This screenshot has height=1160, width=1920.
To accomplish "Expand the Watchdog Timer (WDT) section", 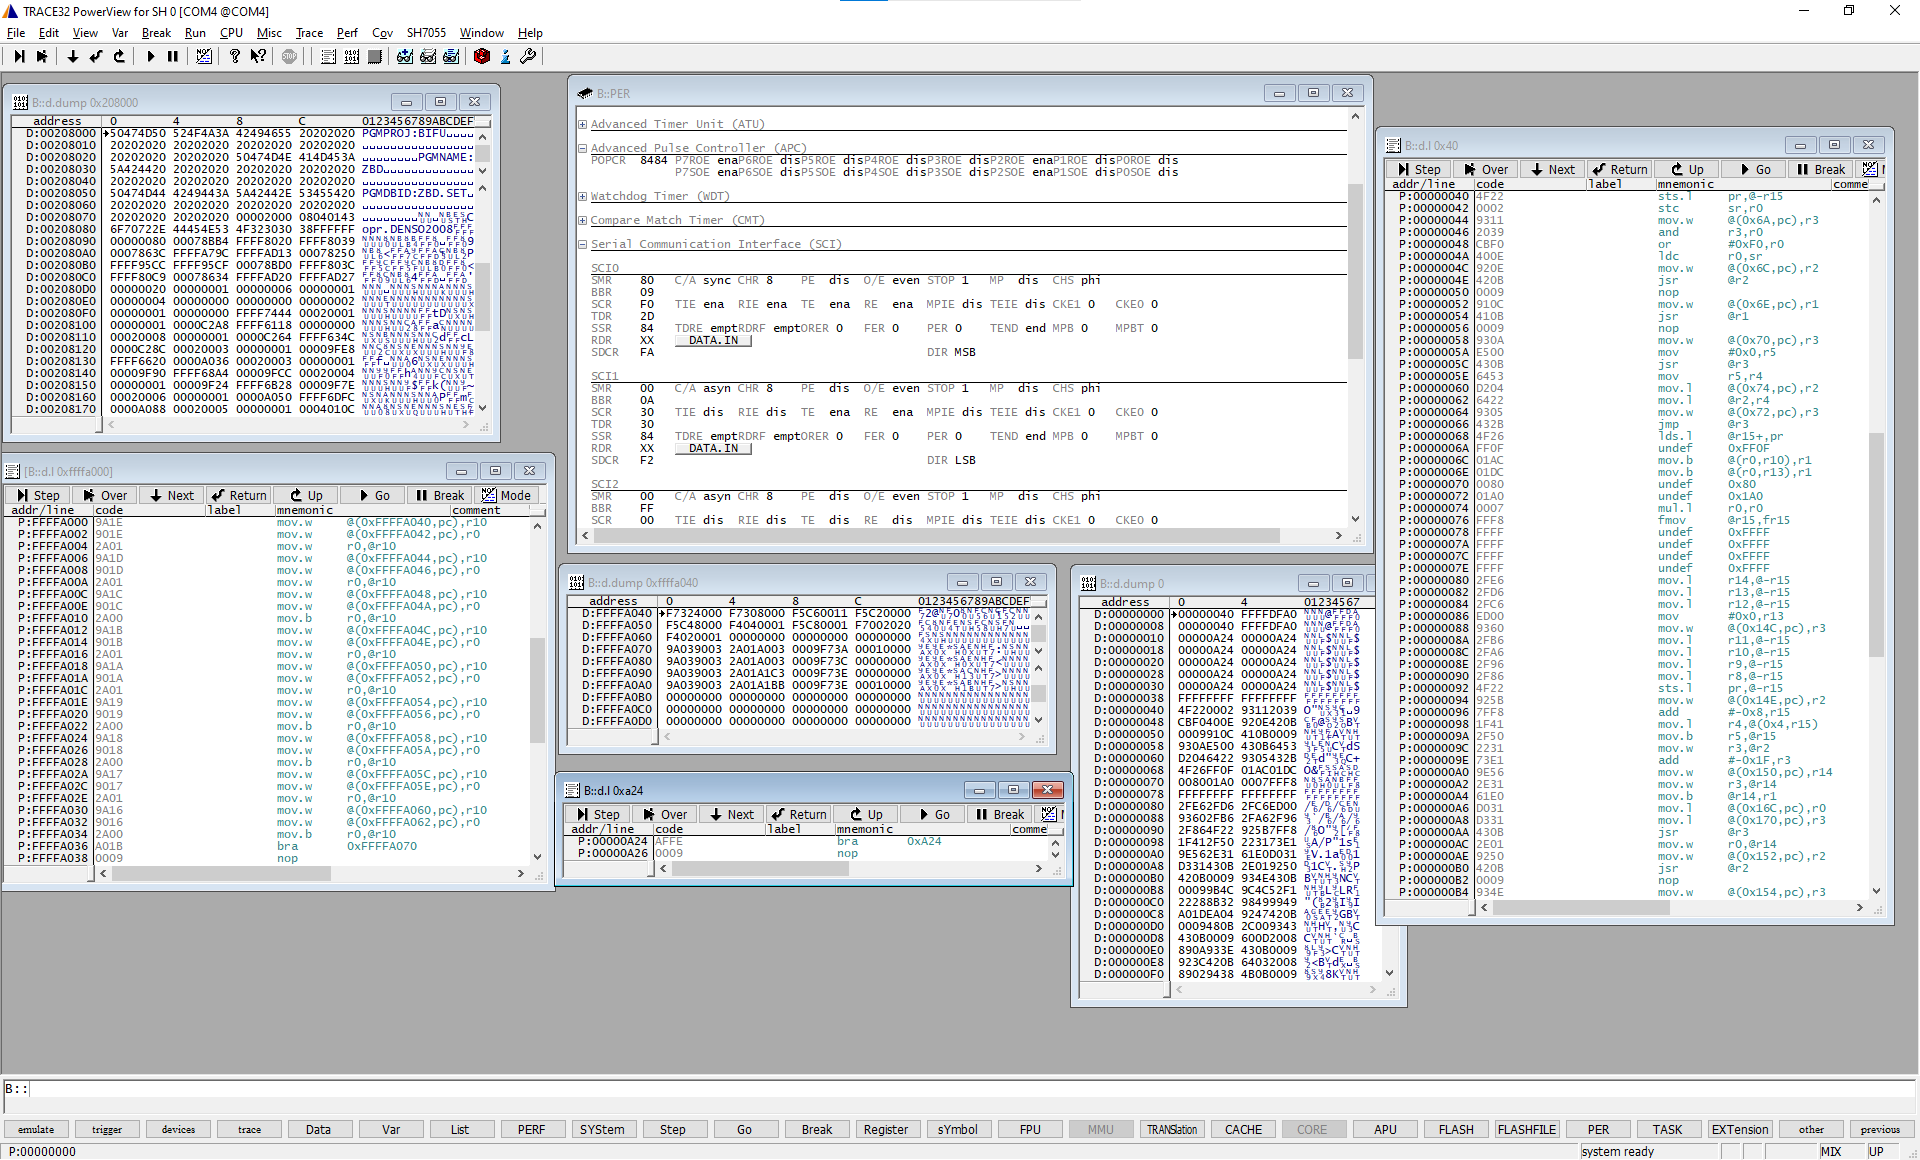I will tap(582, 196).
